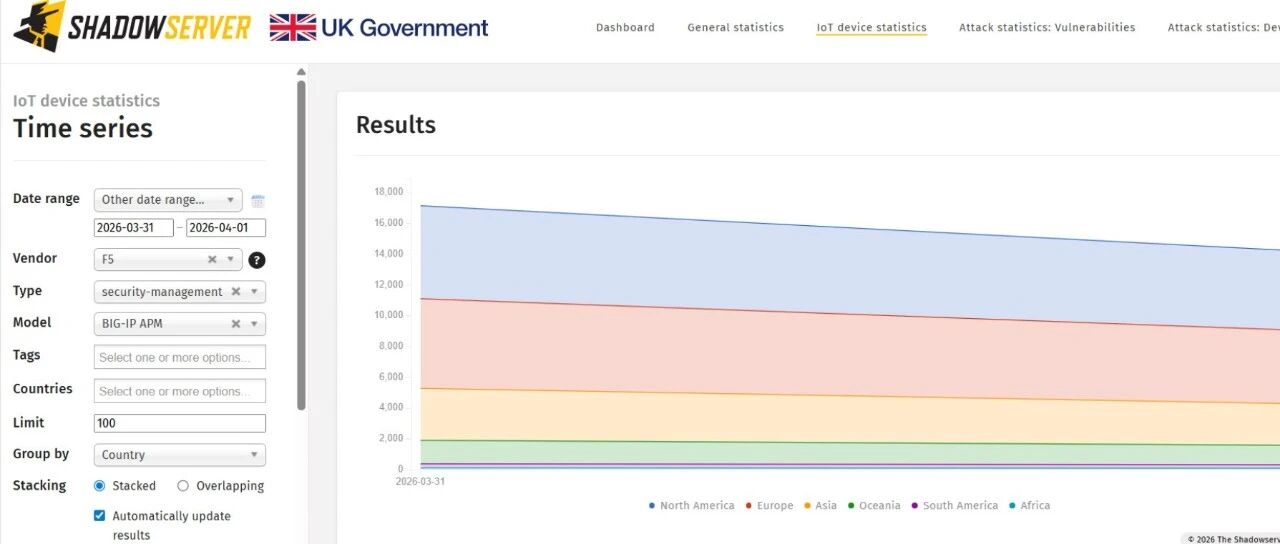Click the Shadowserver logo
1280x544 pixels.
click(x=132, y=27)
